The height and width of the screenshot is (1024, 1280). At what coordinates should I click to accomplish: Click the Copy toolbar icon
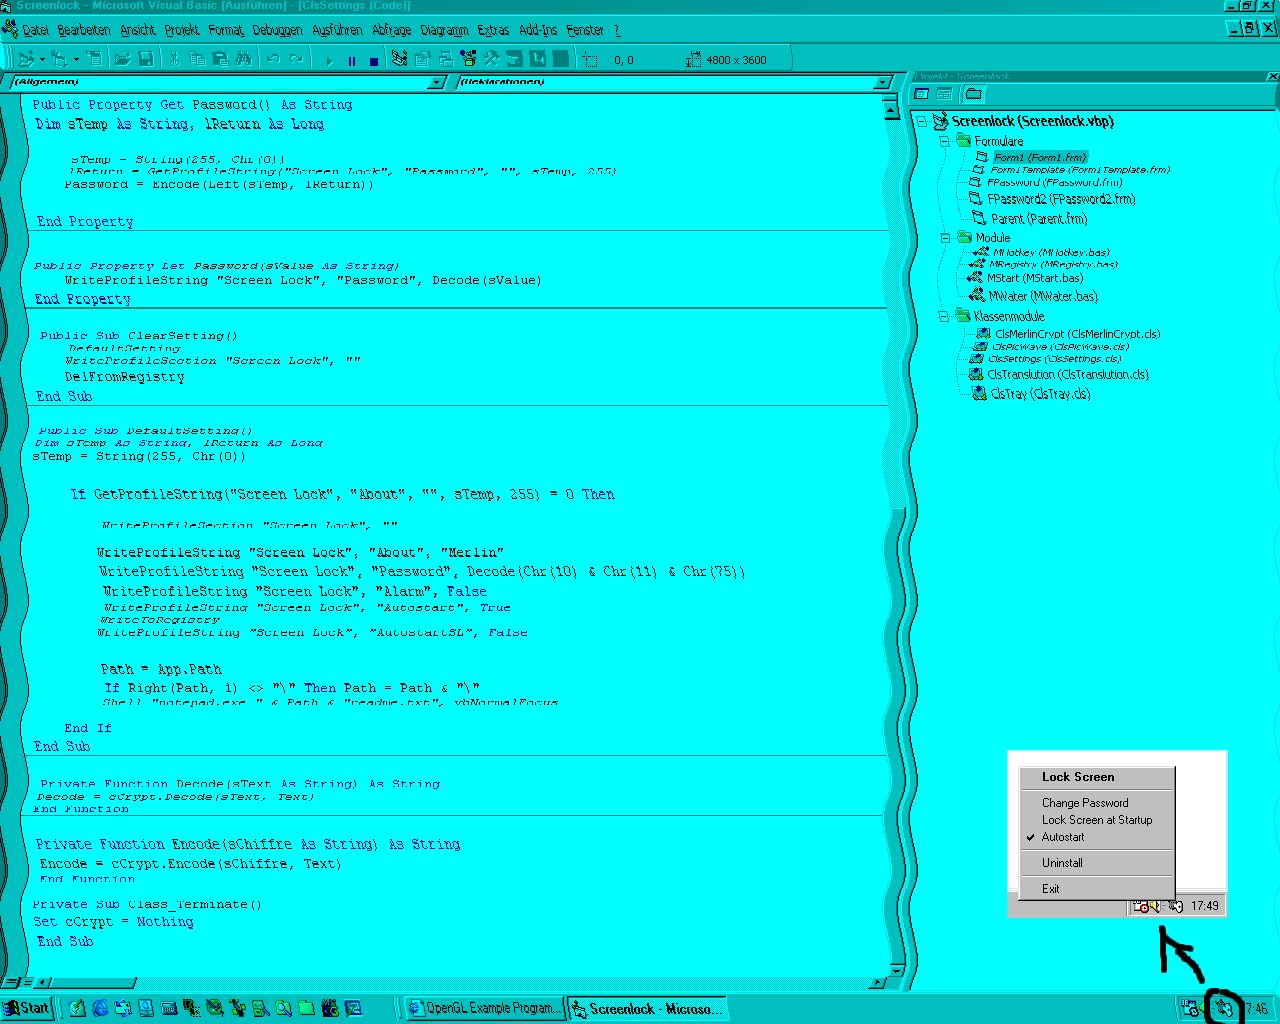197,60
